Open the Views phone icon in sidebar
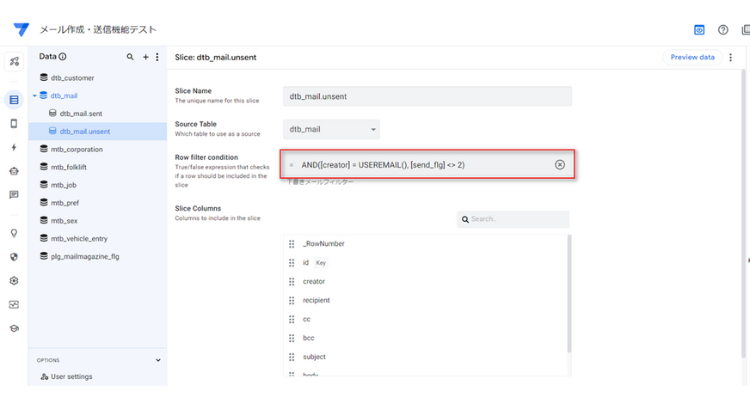The width and height of the screenshot is (750, 400). tap(14, 123)
